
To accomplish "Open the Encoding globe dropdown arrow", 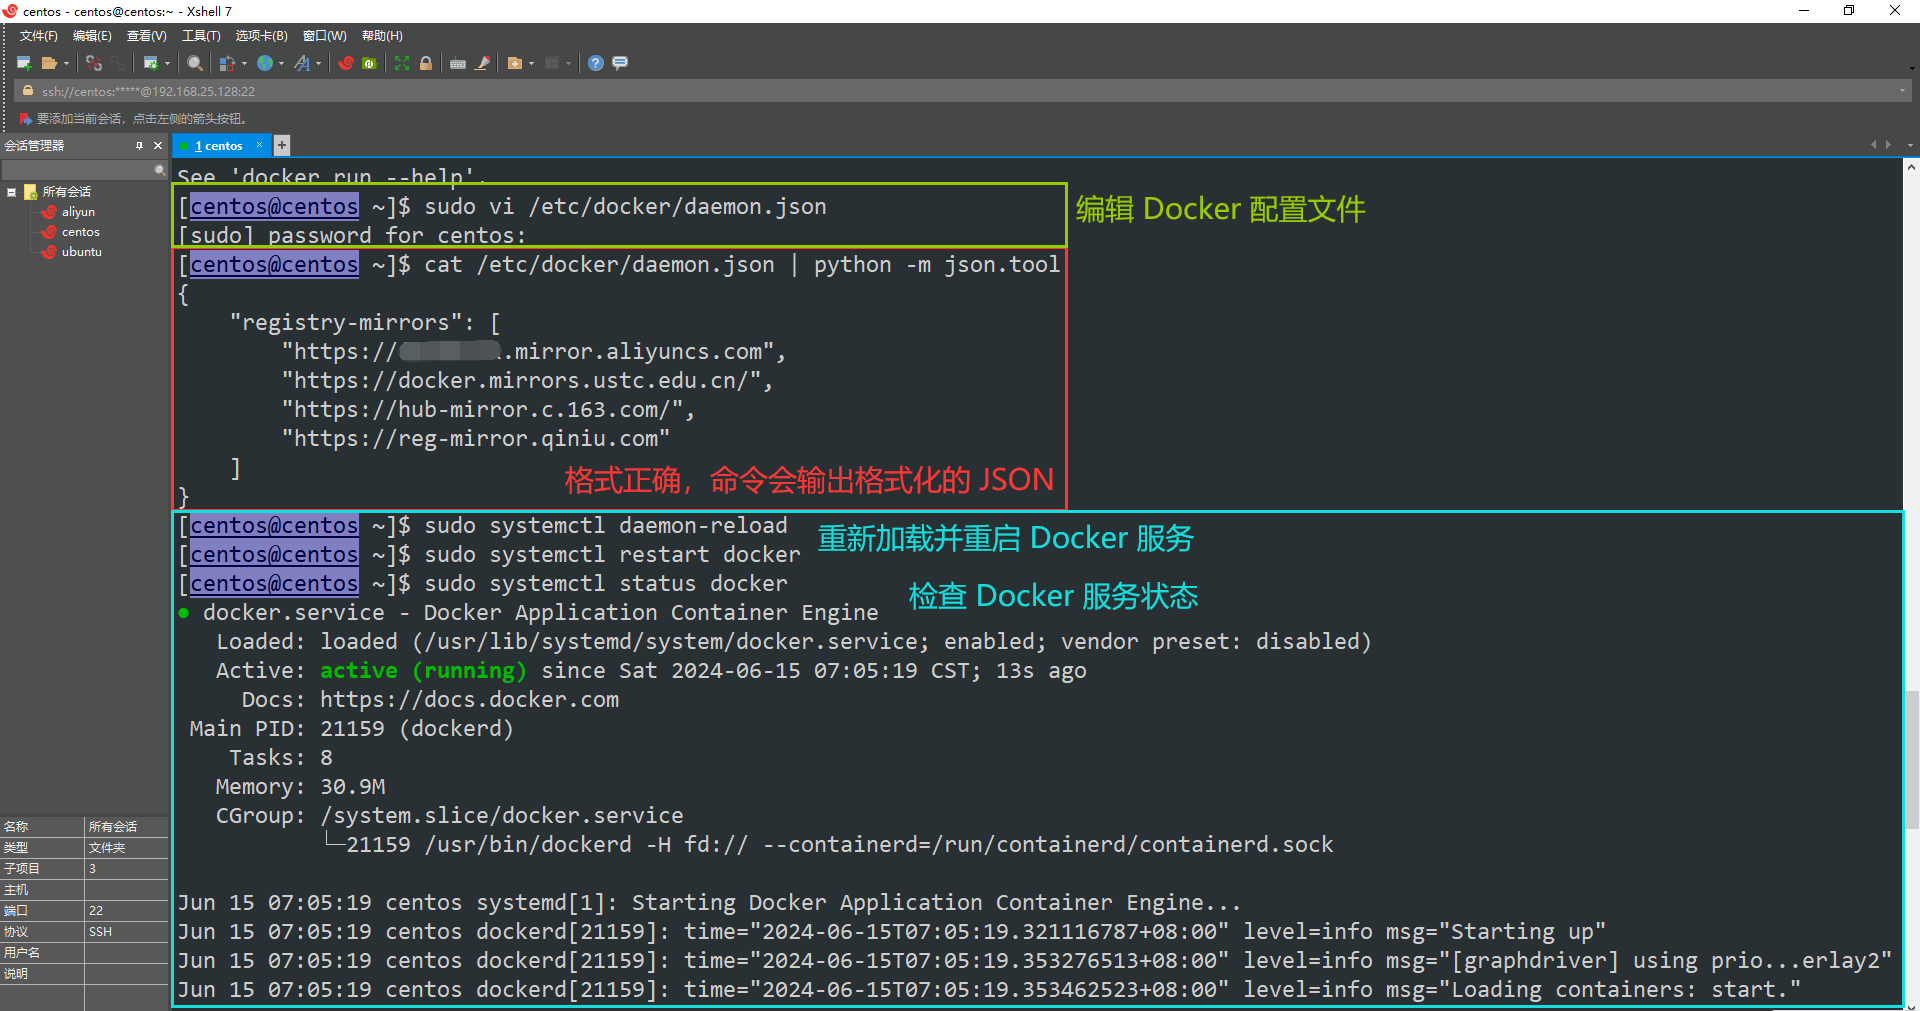I will [x=281, y=63].
